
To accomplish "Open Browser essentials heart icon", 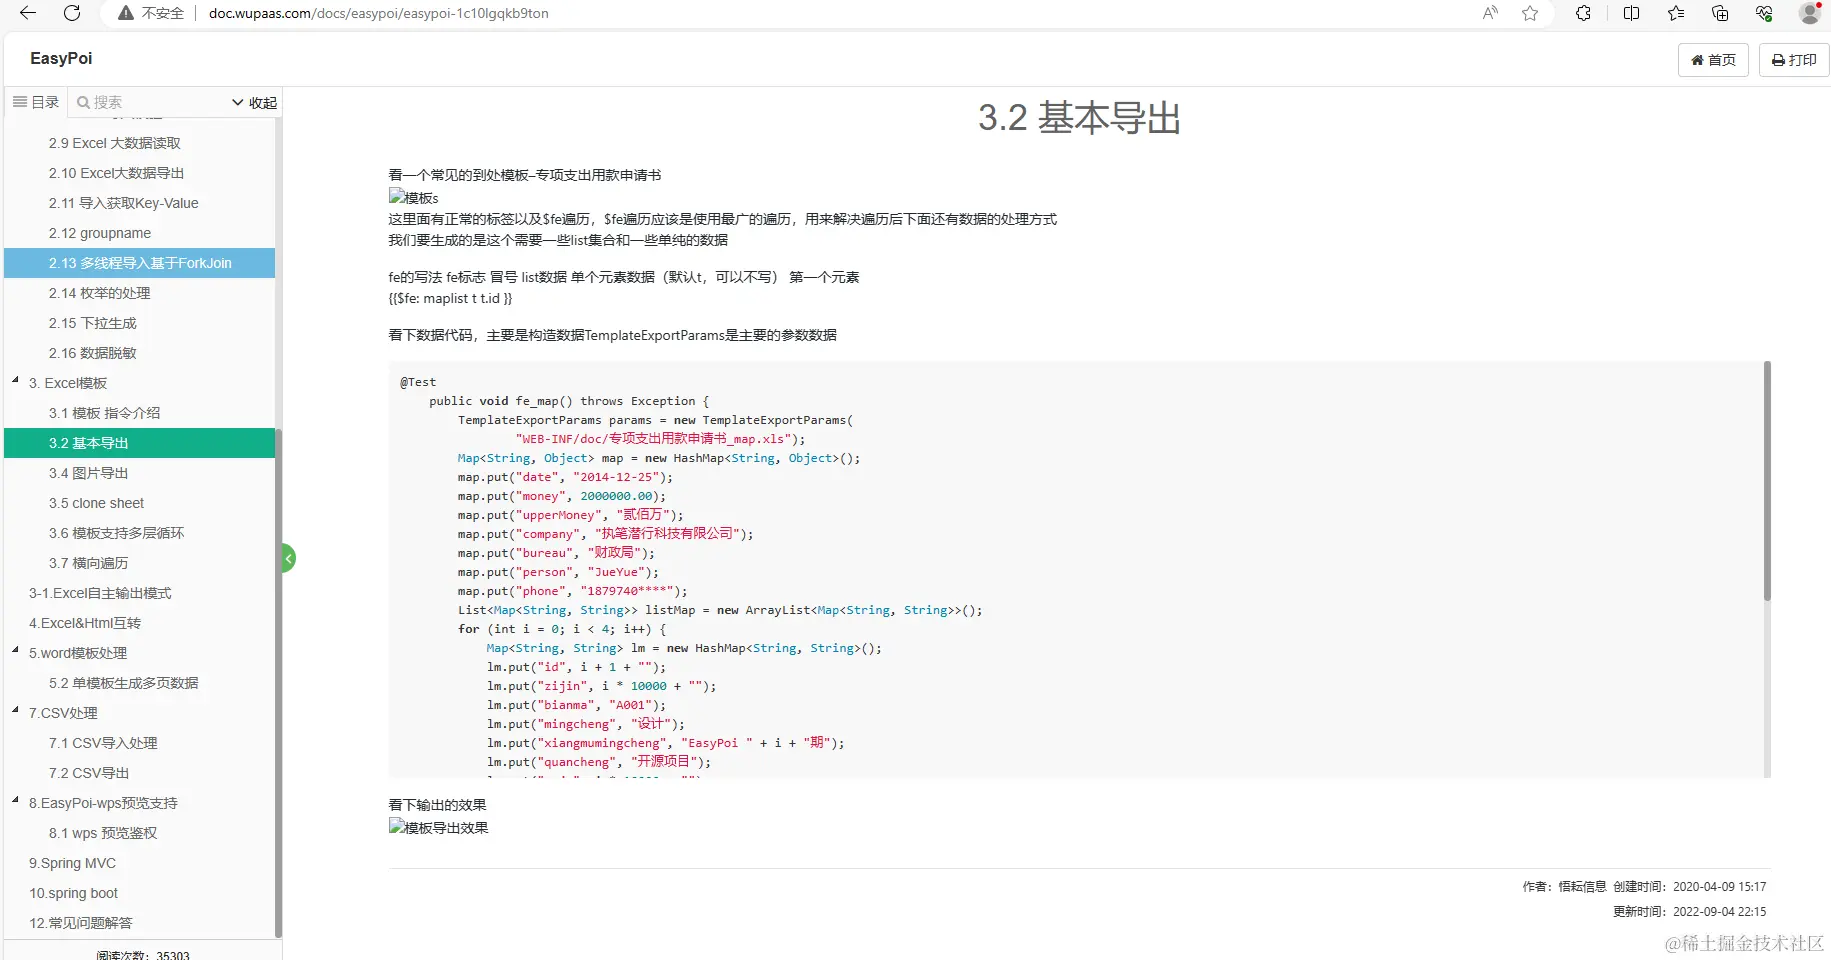I will pyautogui.click(x=1765, y=13).
